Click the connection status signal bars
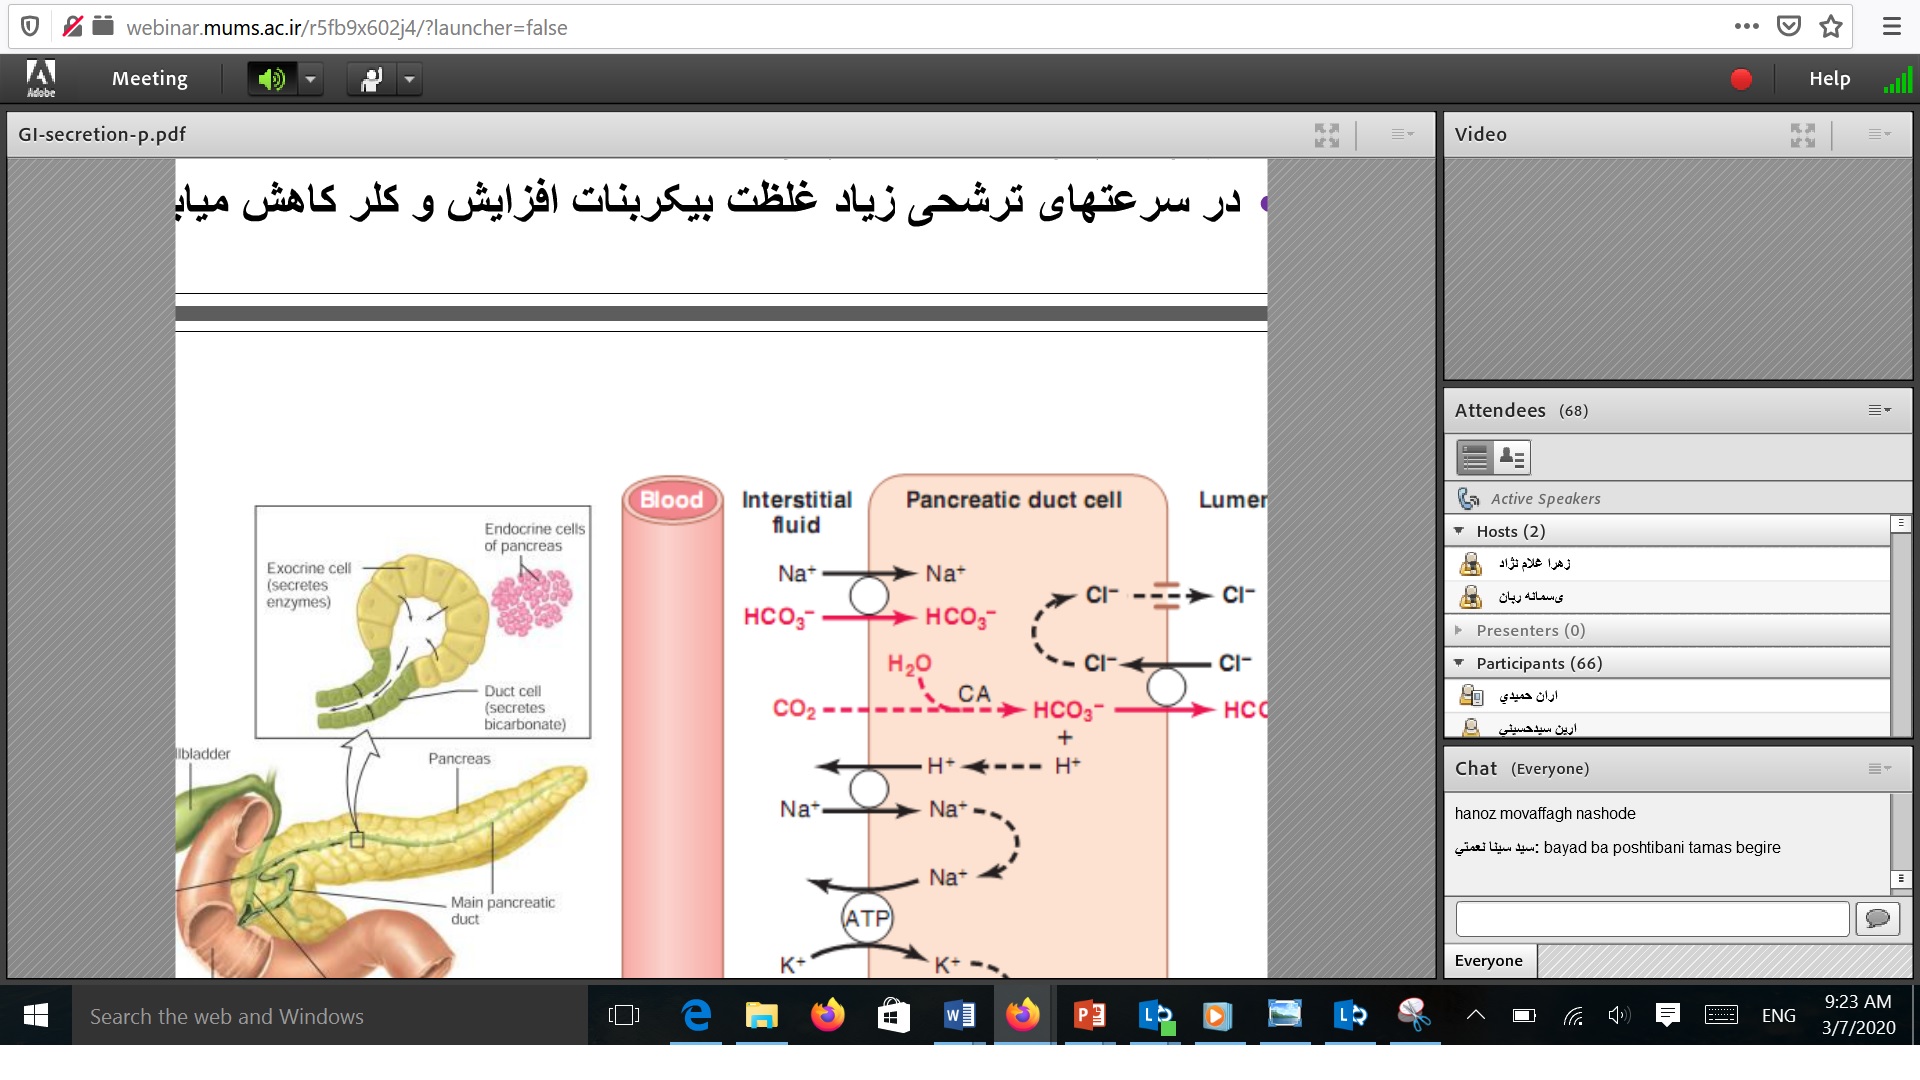The width and height of the screenshot is (1920, 1080). click(1897, 79)
